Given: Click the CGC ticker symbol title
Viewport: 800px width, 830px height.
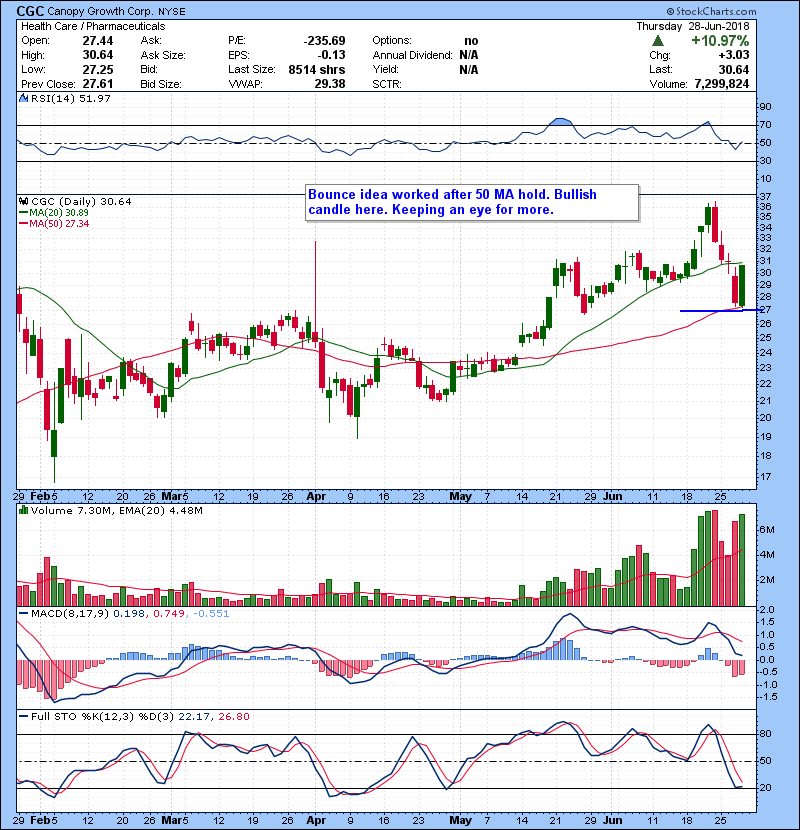Looking at the screenshot, I should (x=30, y=11).
